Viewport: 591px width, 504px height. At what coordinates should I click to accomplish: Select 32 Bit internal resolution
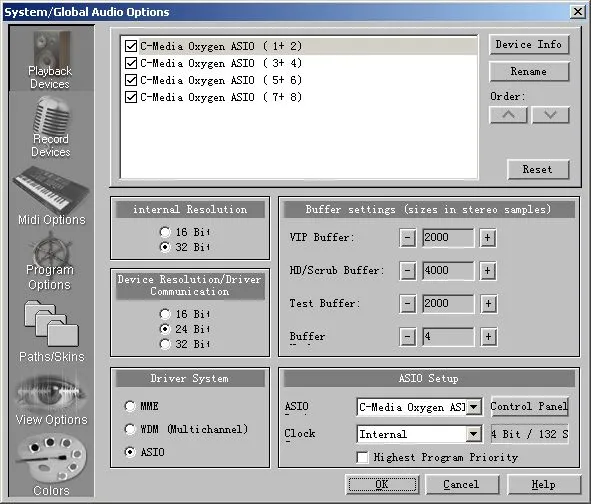(x=165, y=247)
